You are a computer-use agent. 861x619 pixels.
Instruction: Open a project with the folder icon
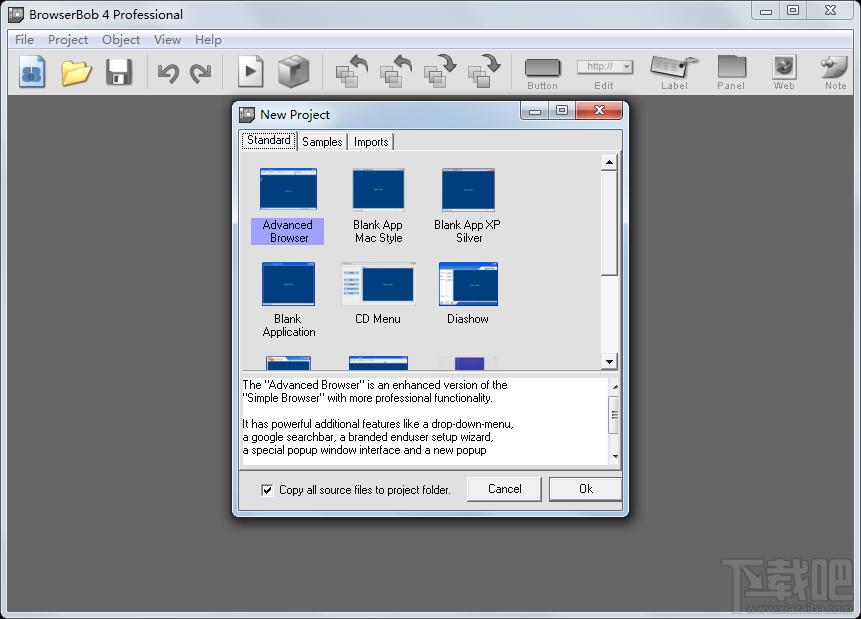pos(76,73)
